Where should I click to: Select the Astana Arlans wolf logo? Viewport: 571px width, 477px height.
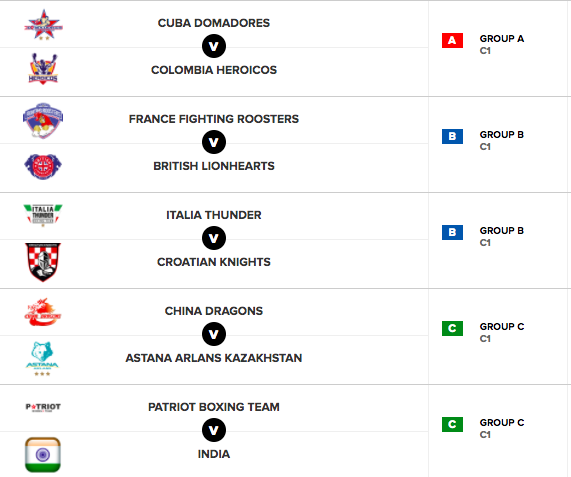(x=43, y=359)
